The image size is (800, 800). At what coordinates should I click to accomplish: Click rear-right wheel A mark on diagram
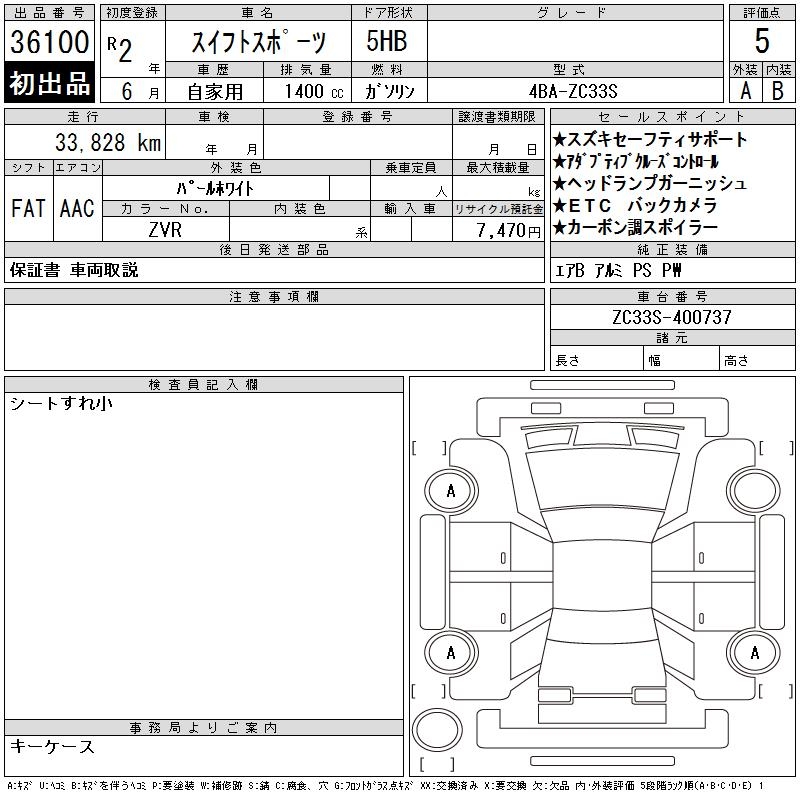point(754,653)
